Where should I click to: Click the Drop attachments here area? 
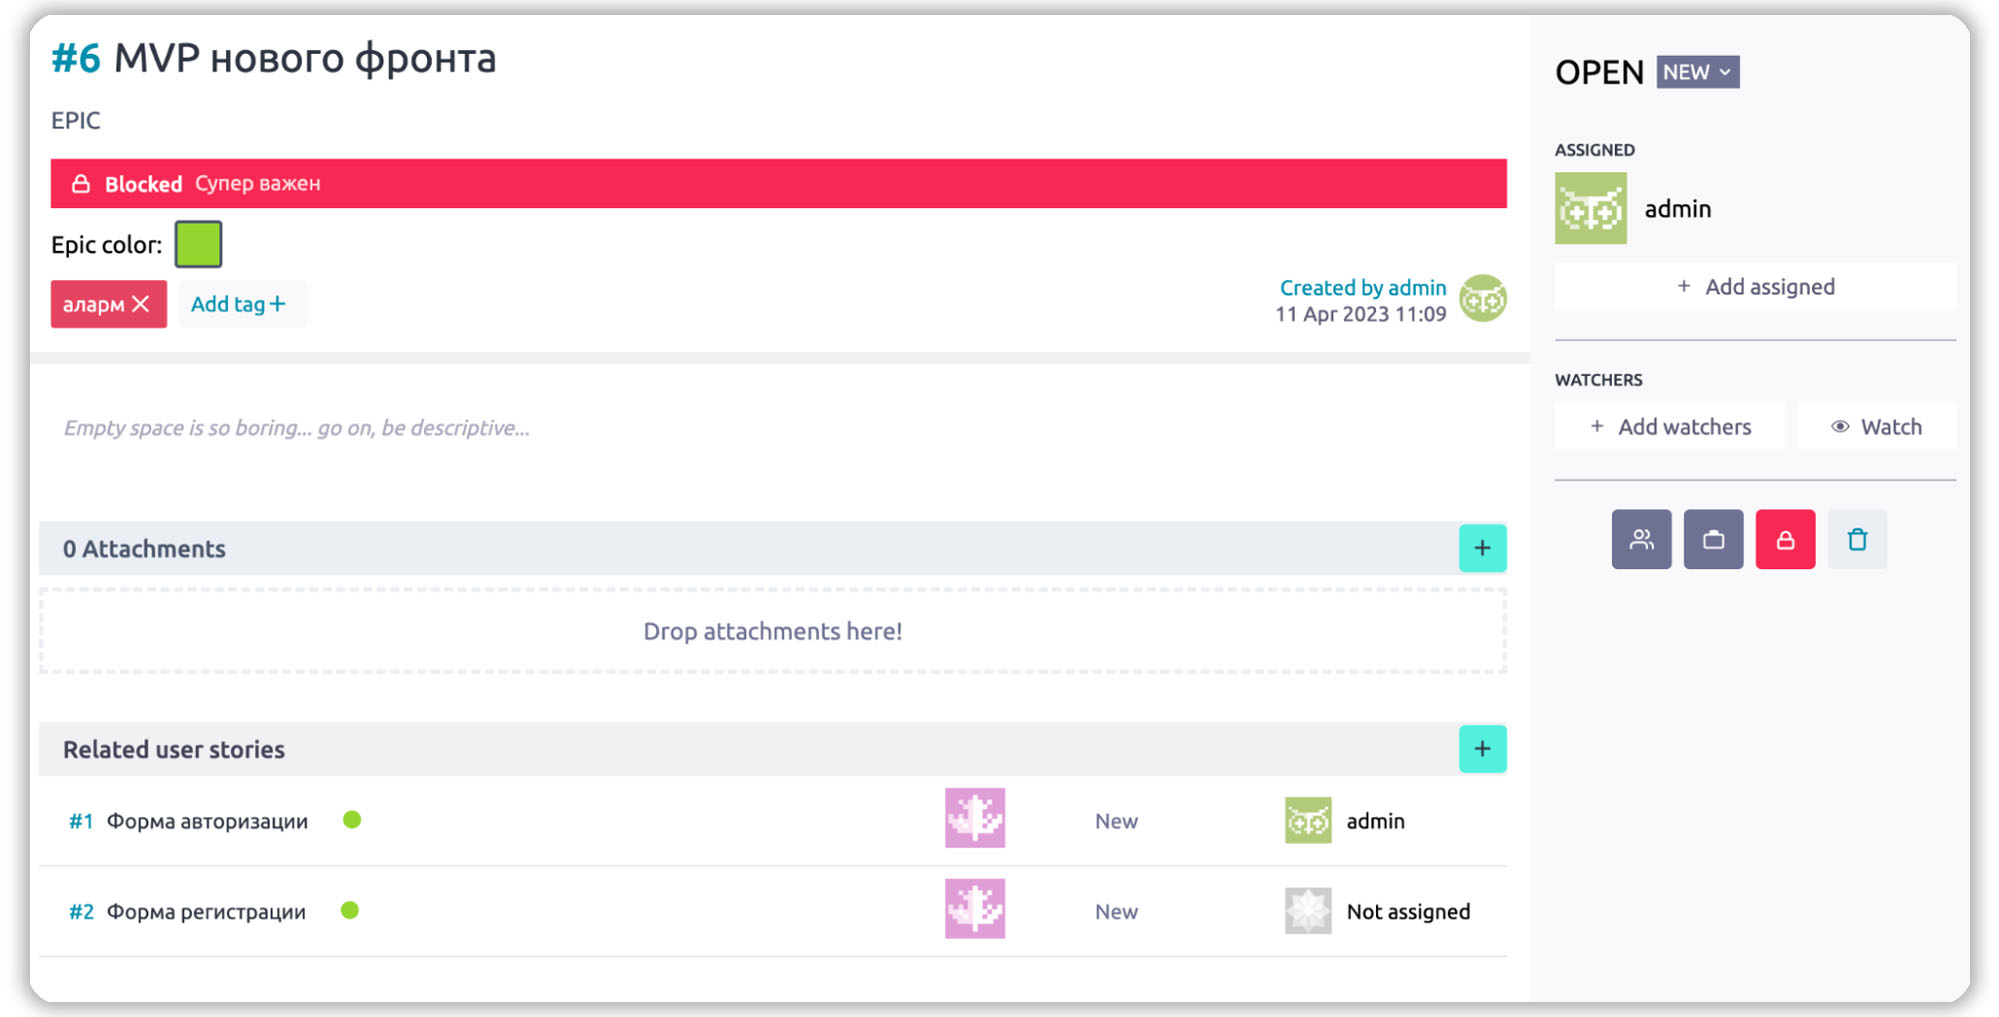click(772, 632)
